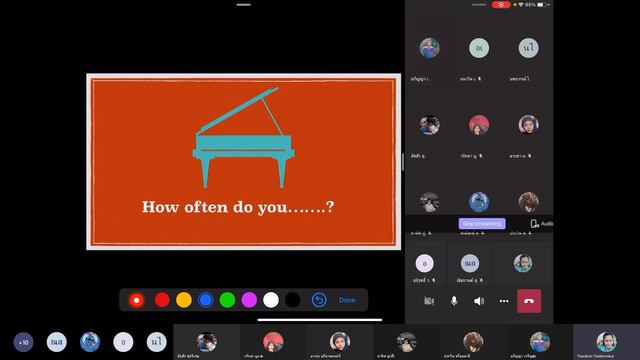This screenshot has width=640, height=360.
Task: Choose the yellow pen color
Action: click(184, 300)
